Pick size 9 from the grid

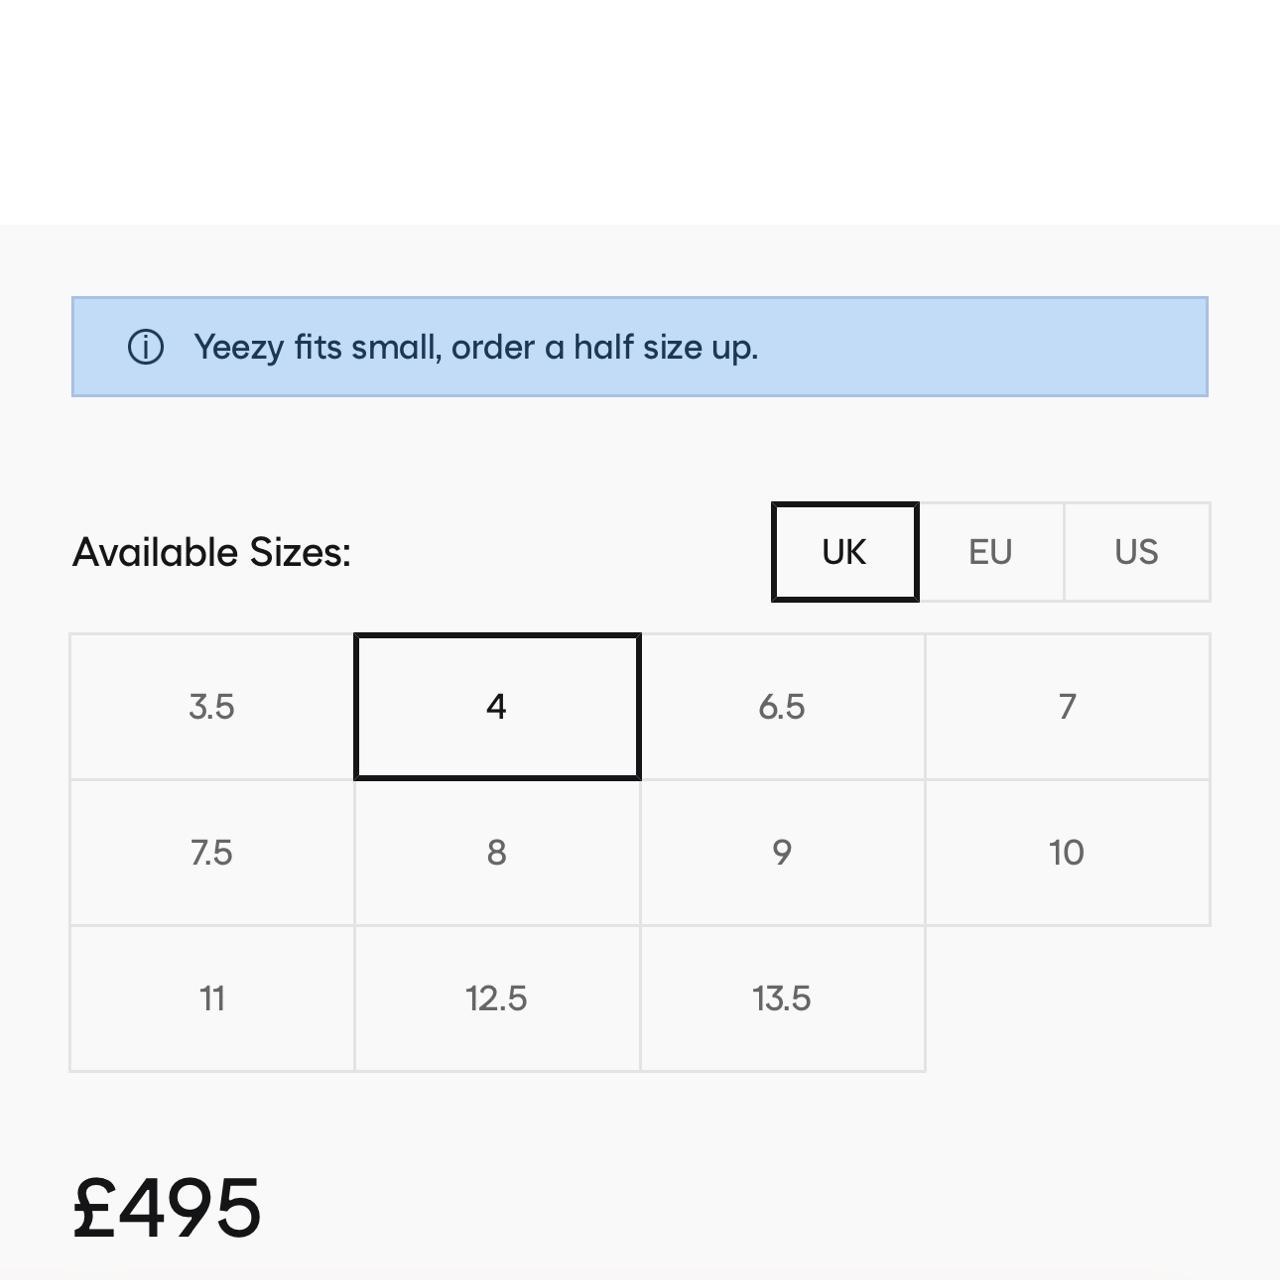[x=782, y=853]
